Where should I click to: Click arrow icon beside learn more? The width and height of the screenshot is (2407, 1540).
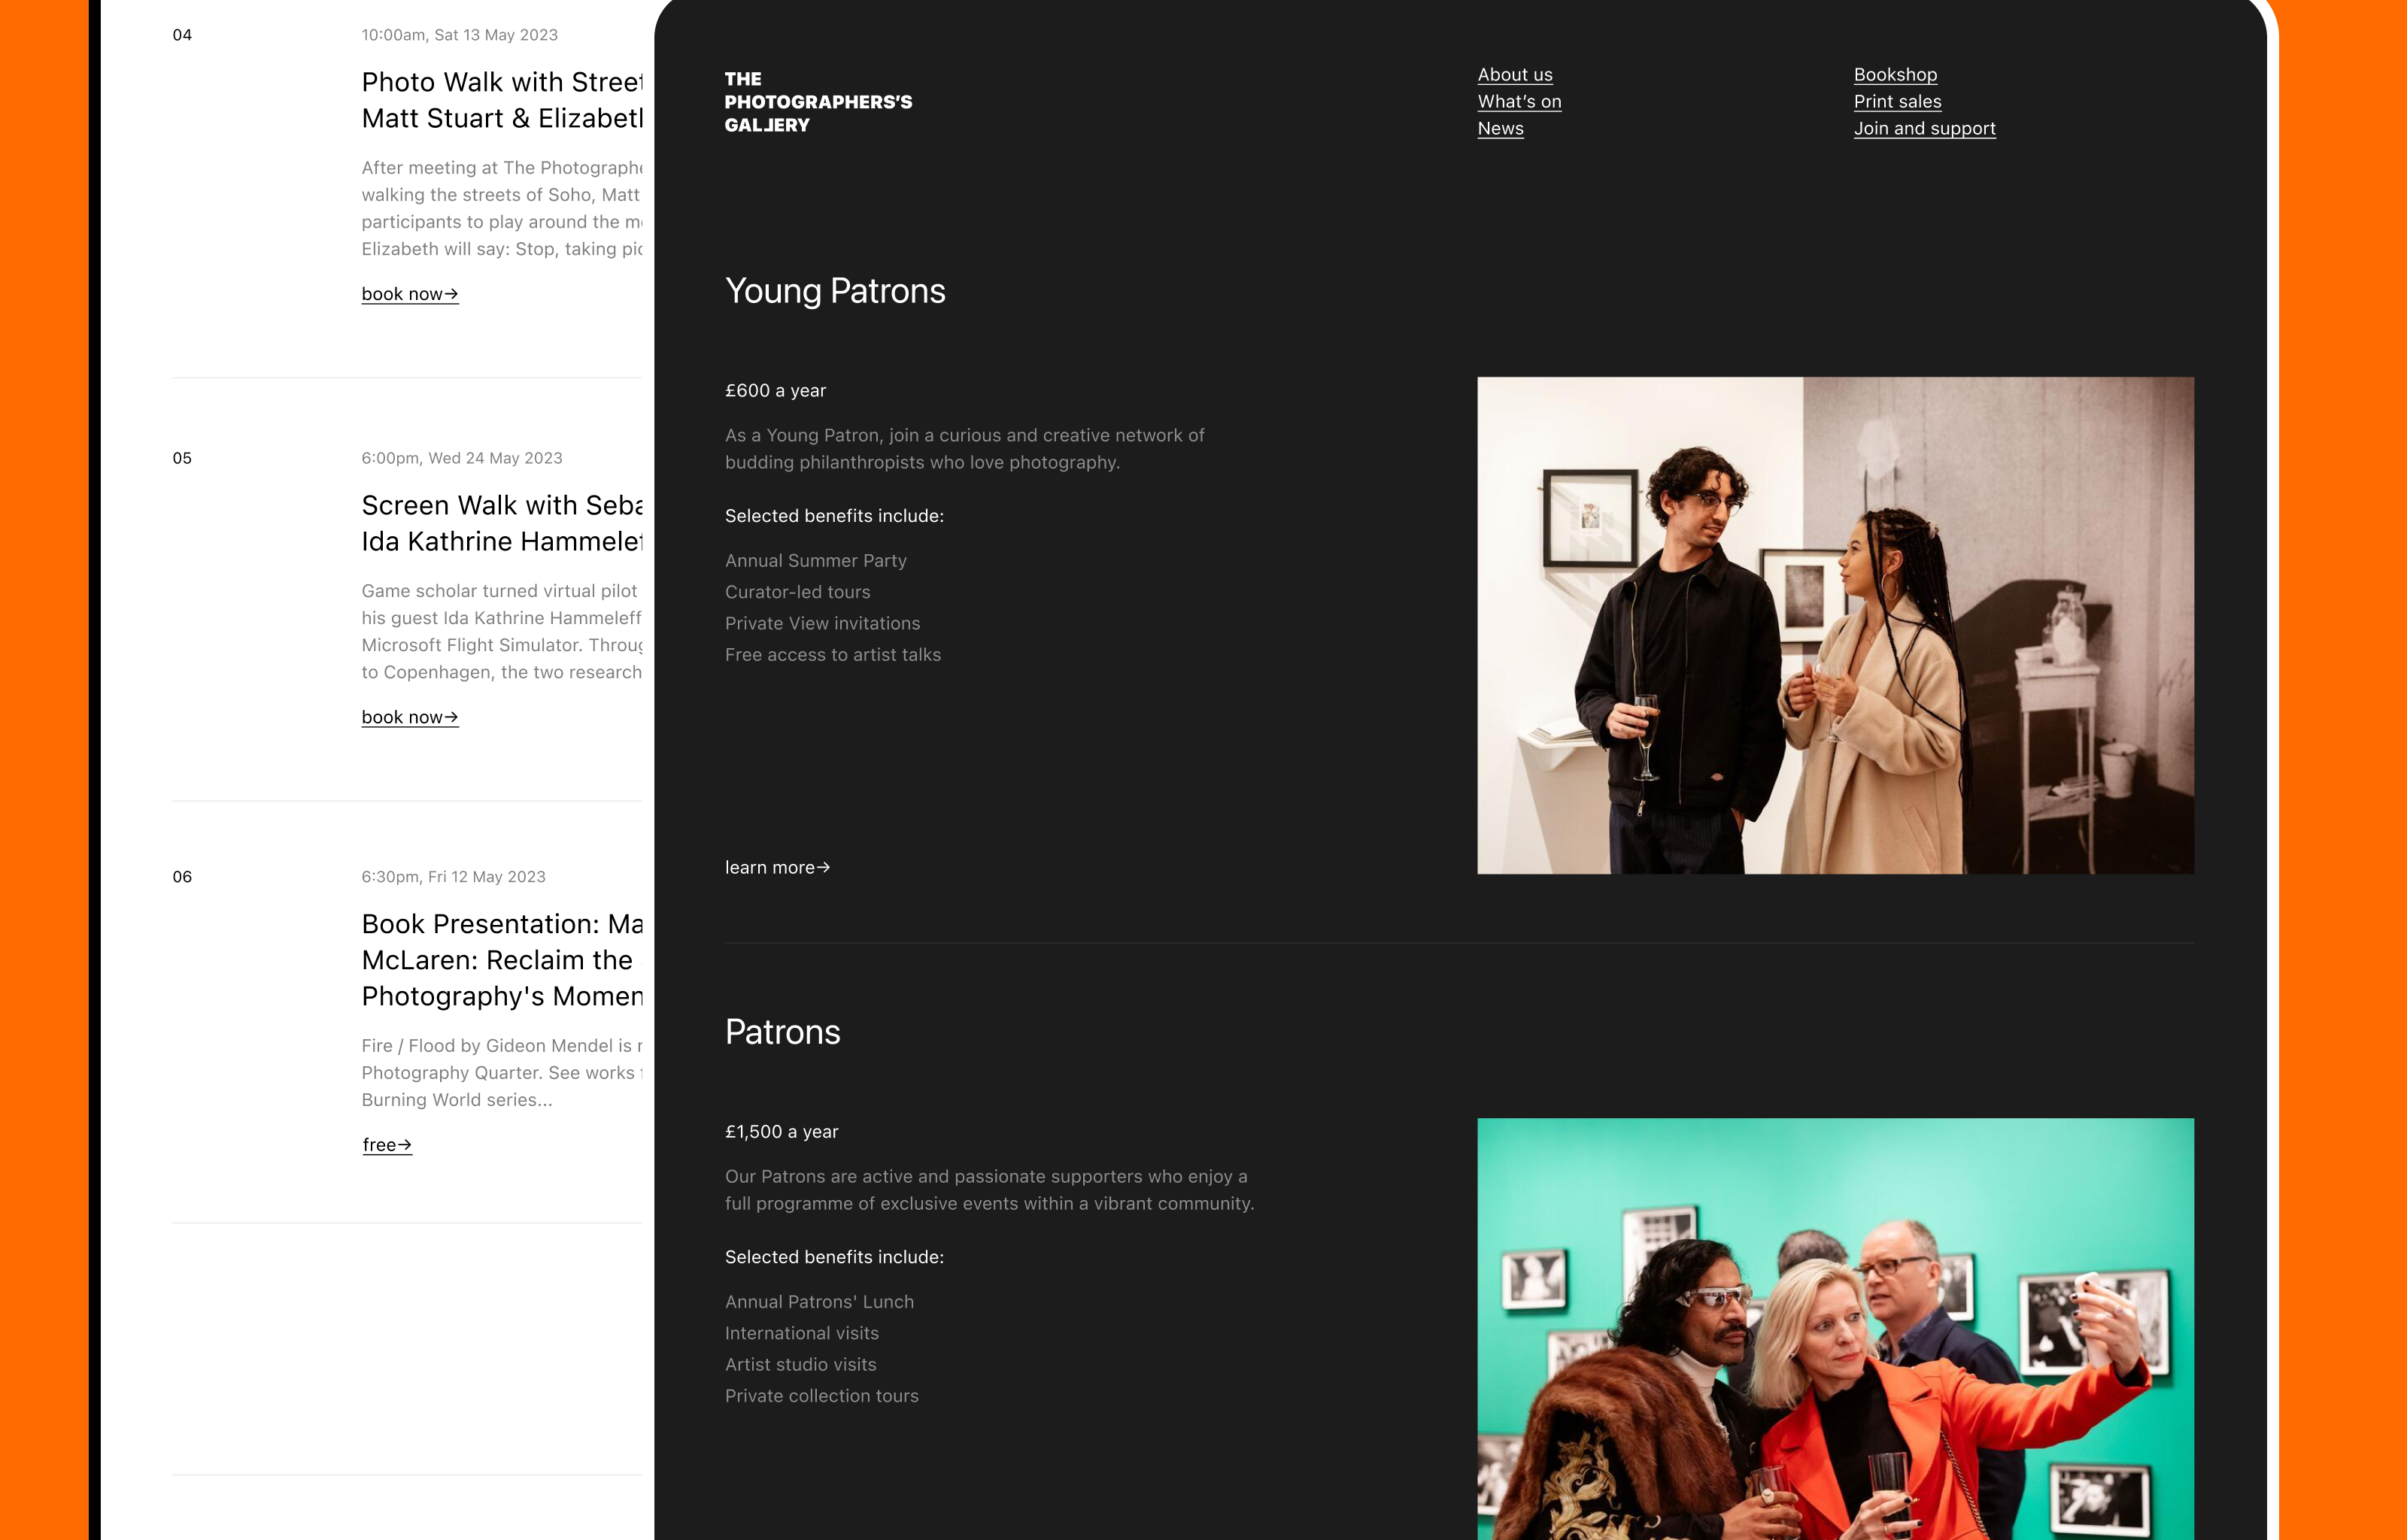click(823, 868)
